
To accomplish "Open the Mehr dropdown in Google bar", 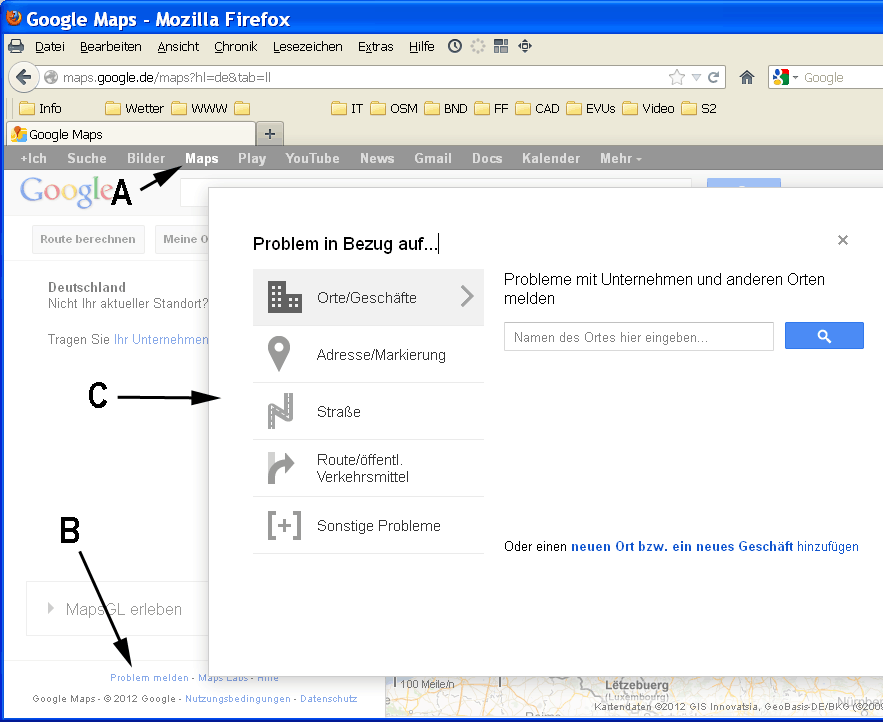I will click(621, 158).
